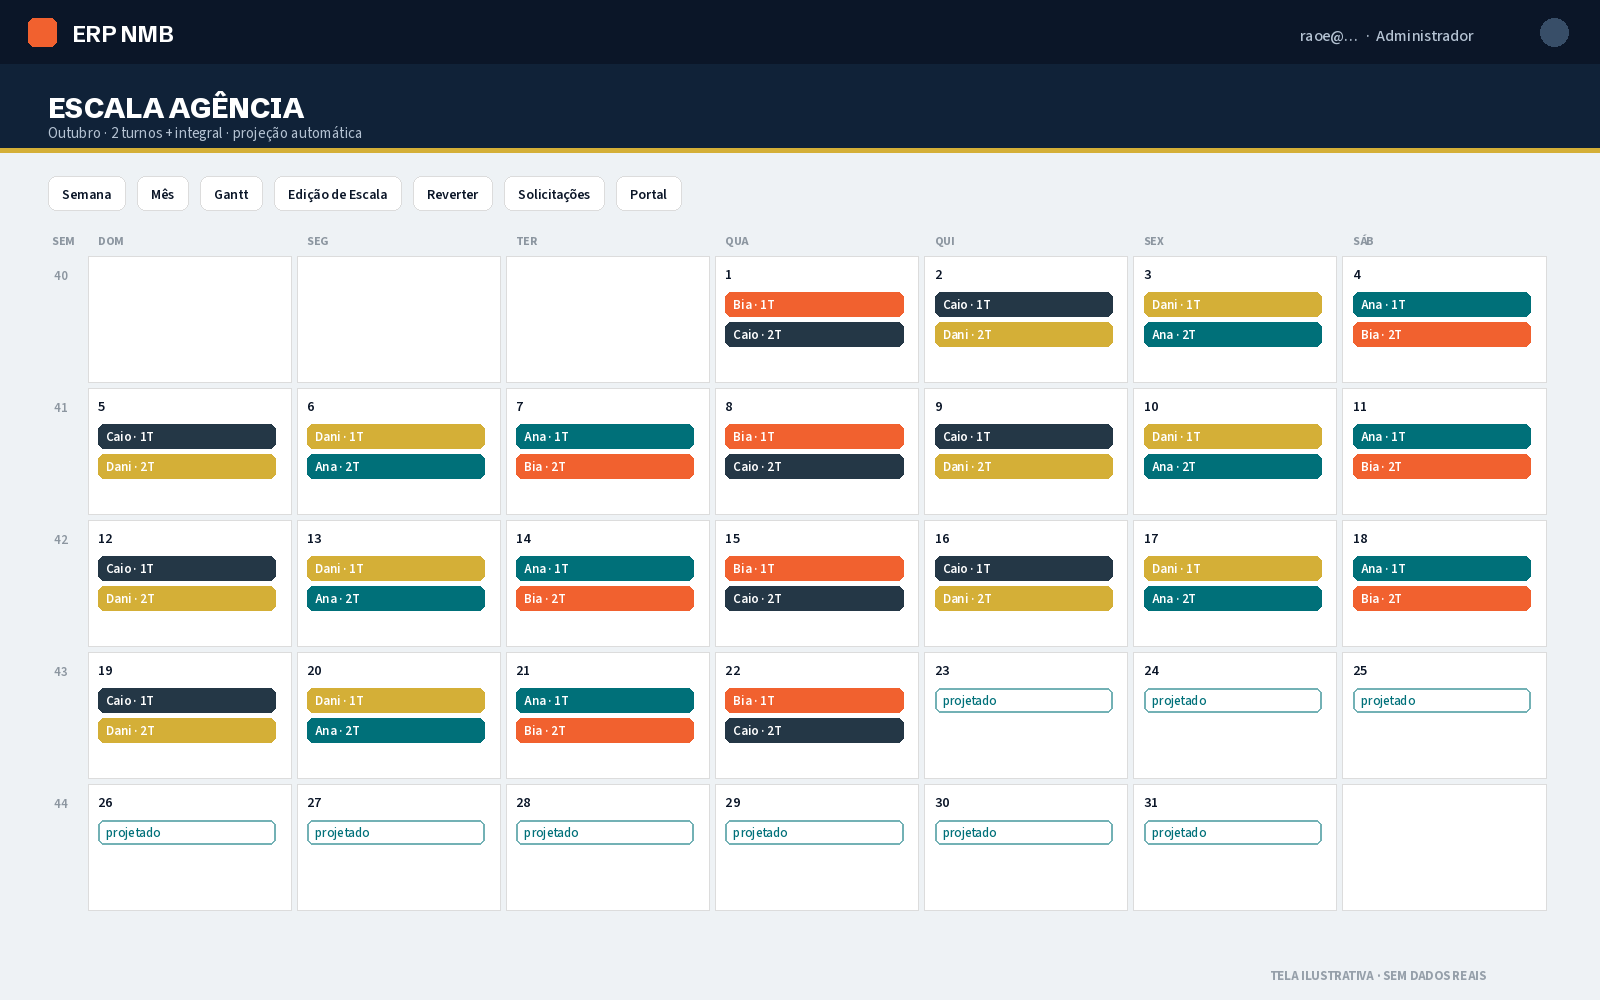Select Ana · 2T shift on day 6

396,467
